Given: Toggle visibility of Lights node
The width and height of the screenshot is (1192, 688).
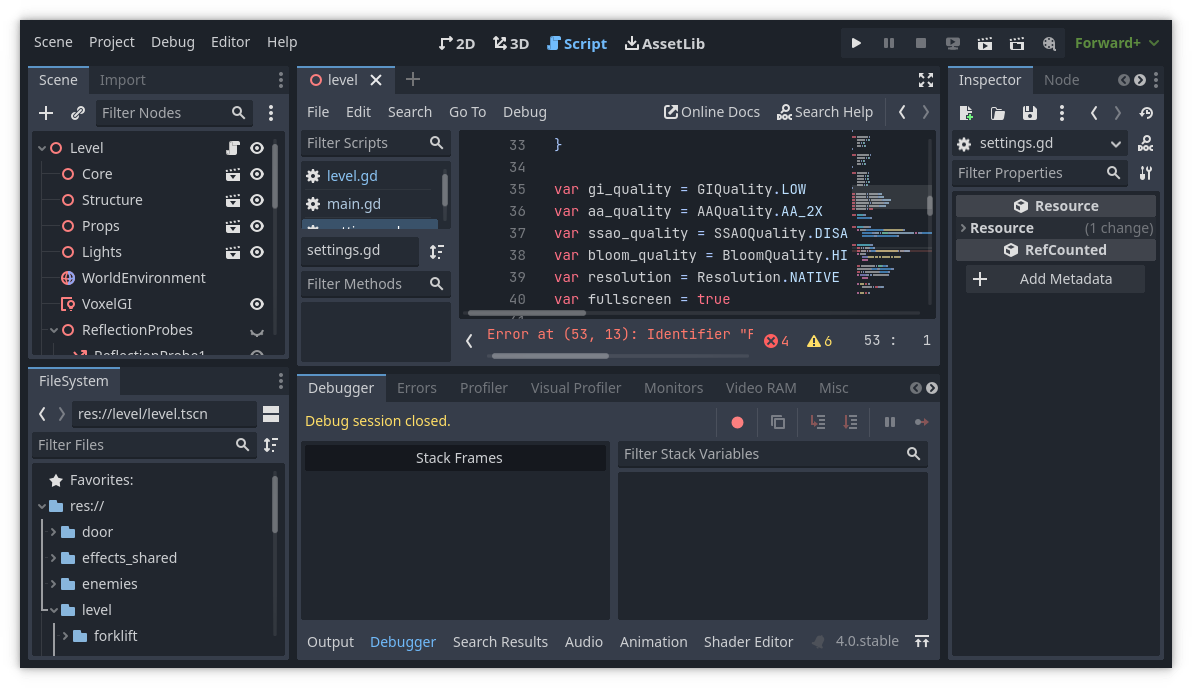Looking at the screenshot, I should tap(257, 252).
